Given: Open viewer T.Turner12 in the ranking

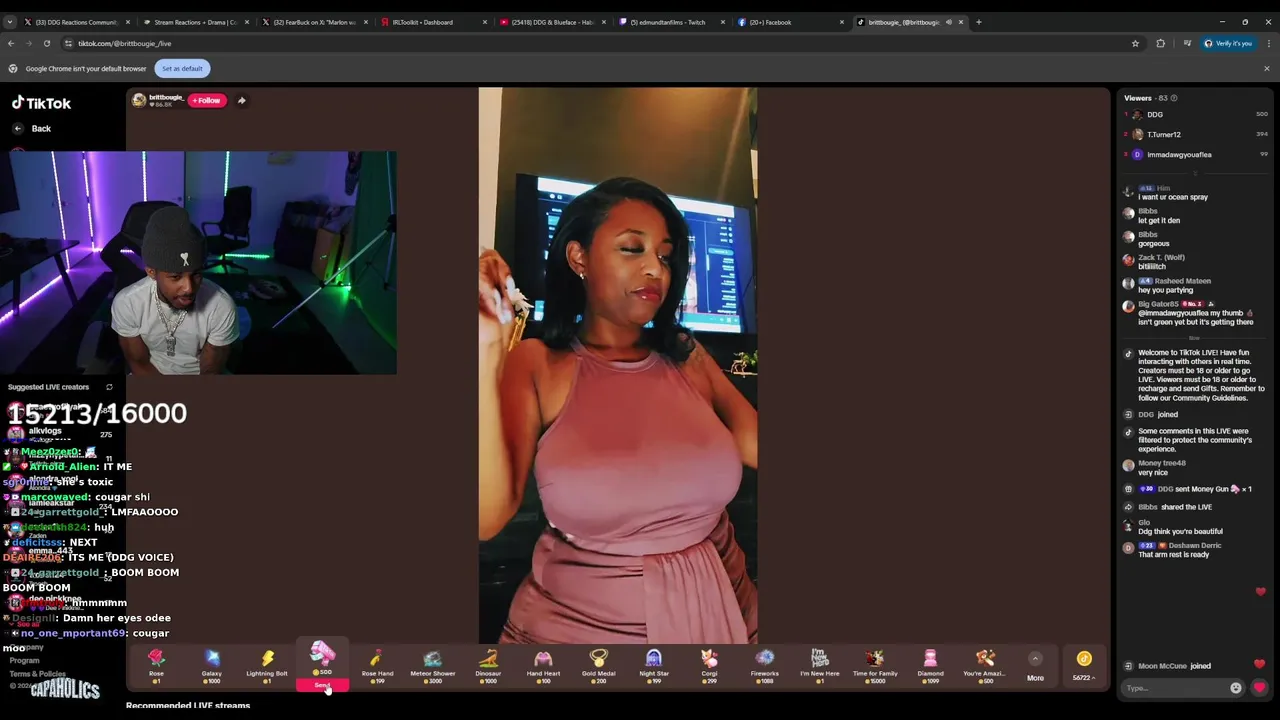Looking at the screenshot, I should (1196, 134).
